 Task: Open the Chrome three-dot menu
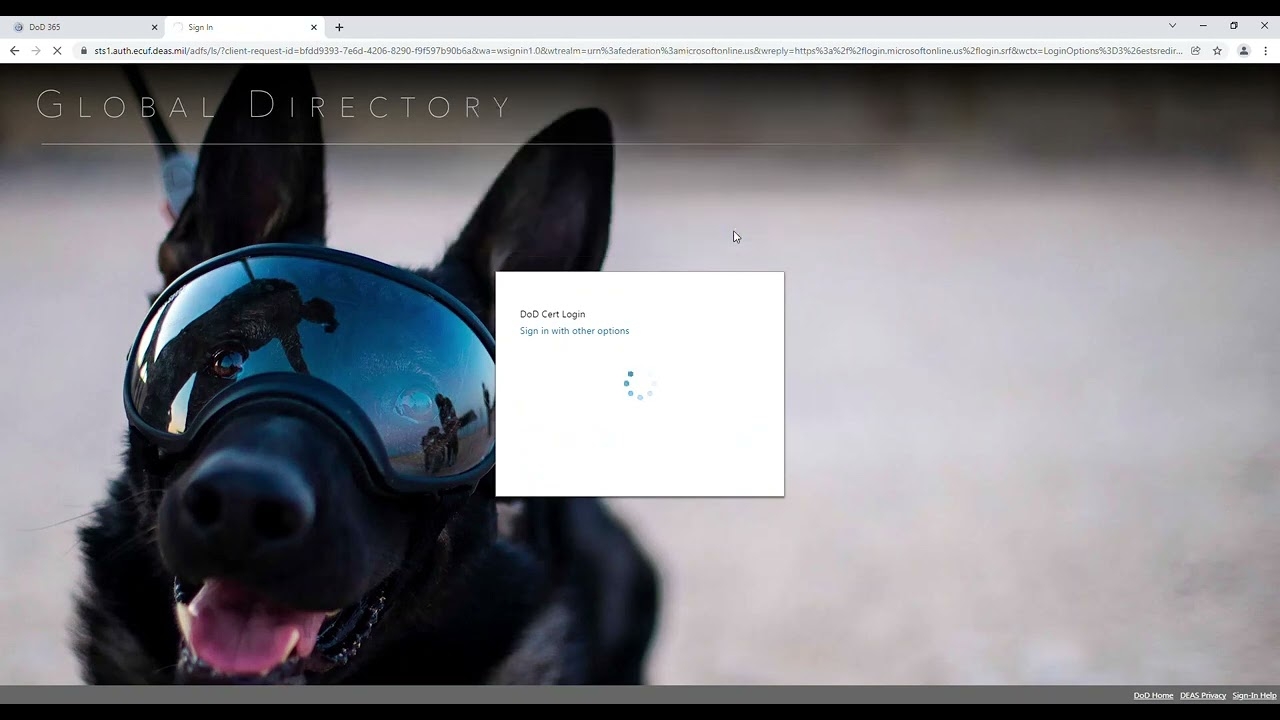[x=1265, y=51]
